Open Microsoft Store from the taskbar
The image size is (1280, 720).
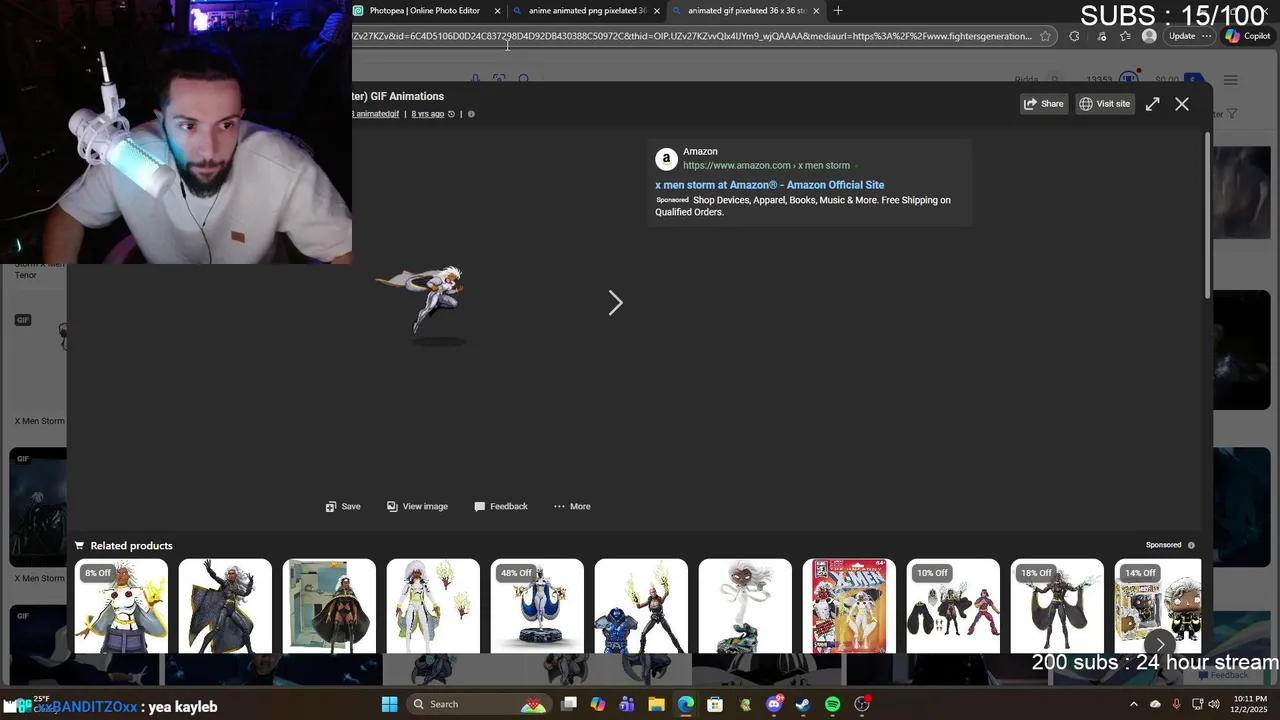[x=715, y=704]
